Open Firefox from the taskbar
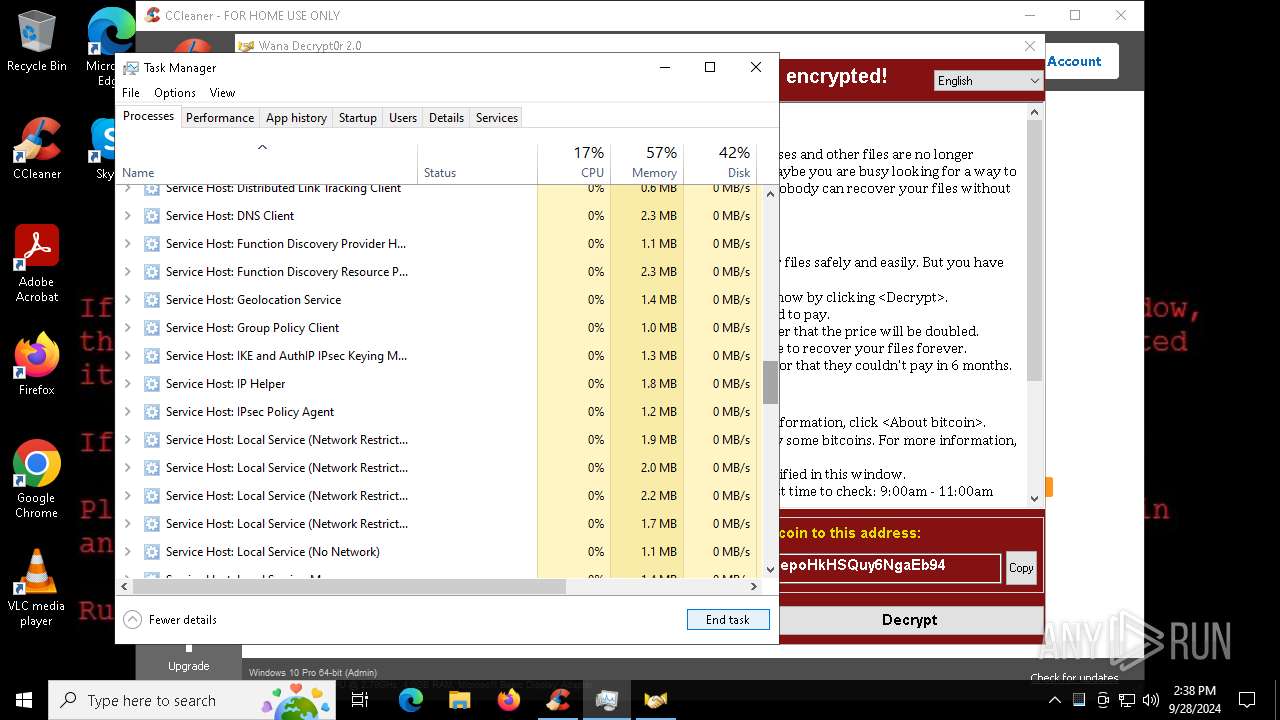The height and width of the screenshot is (720, 1280). click(x=508, y=700)
